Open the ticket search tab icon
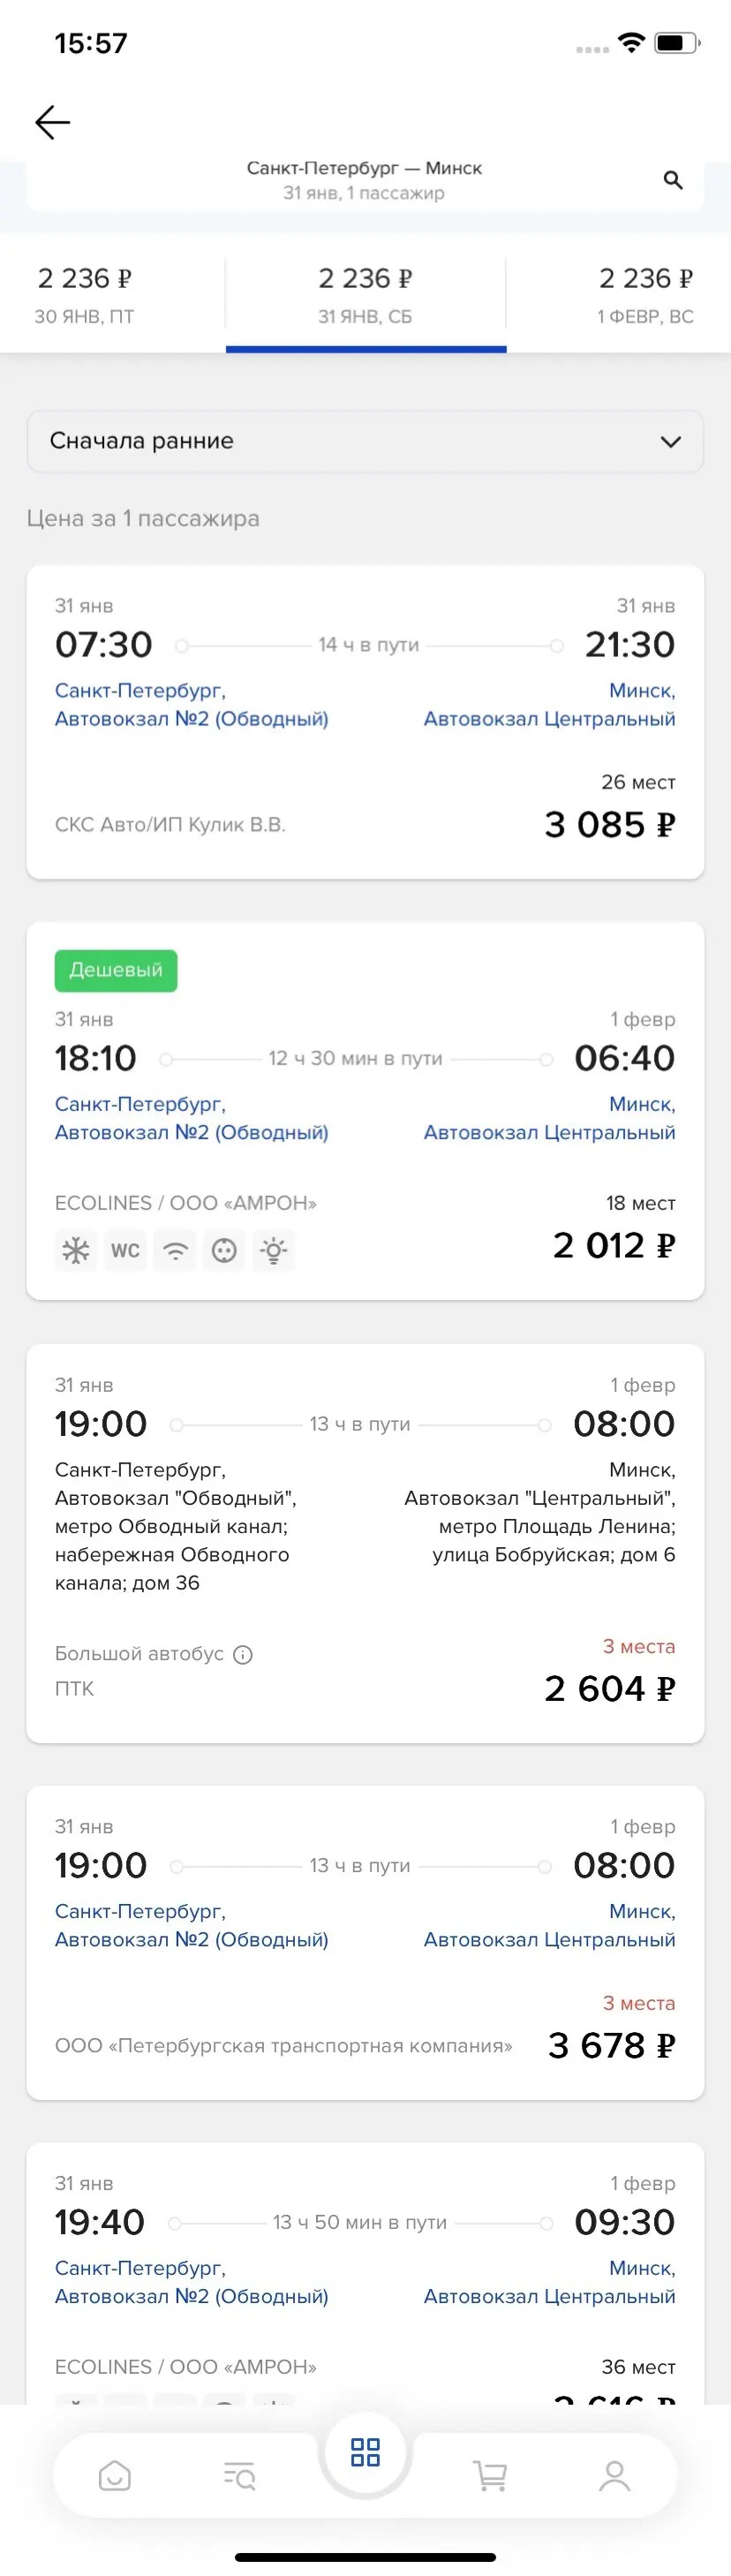 pos(240,2476)
